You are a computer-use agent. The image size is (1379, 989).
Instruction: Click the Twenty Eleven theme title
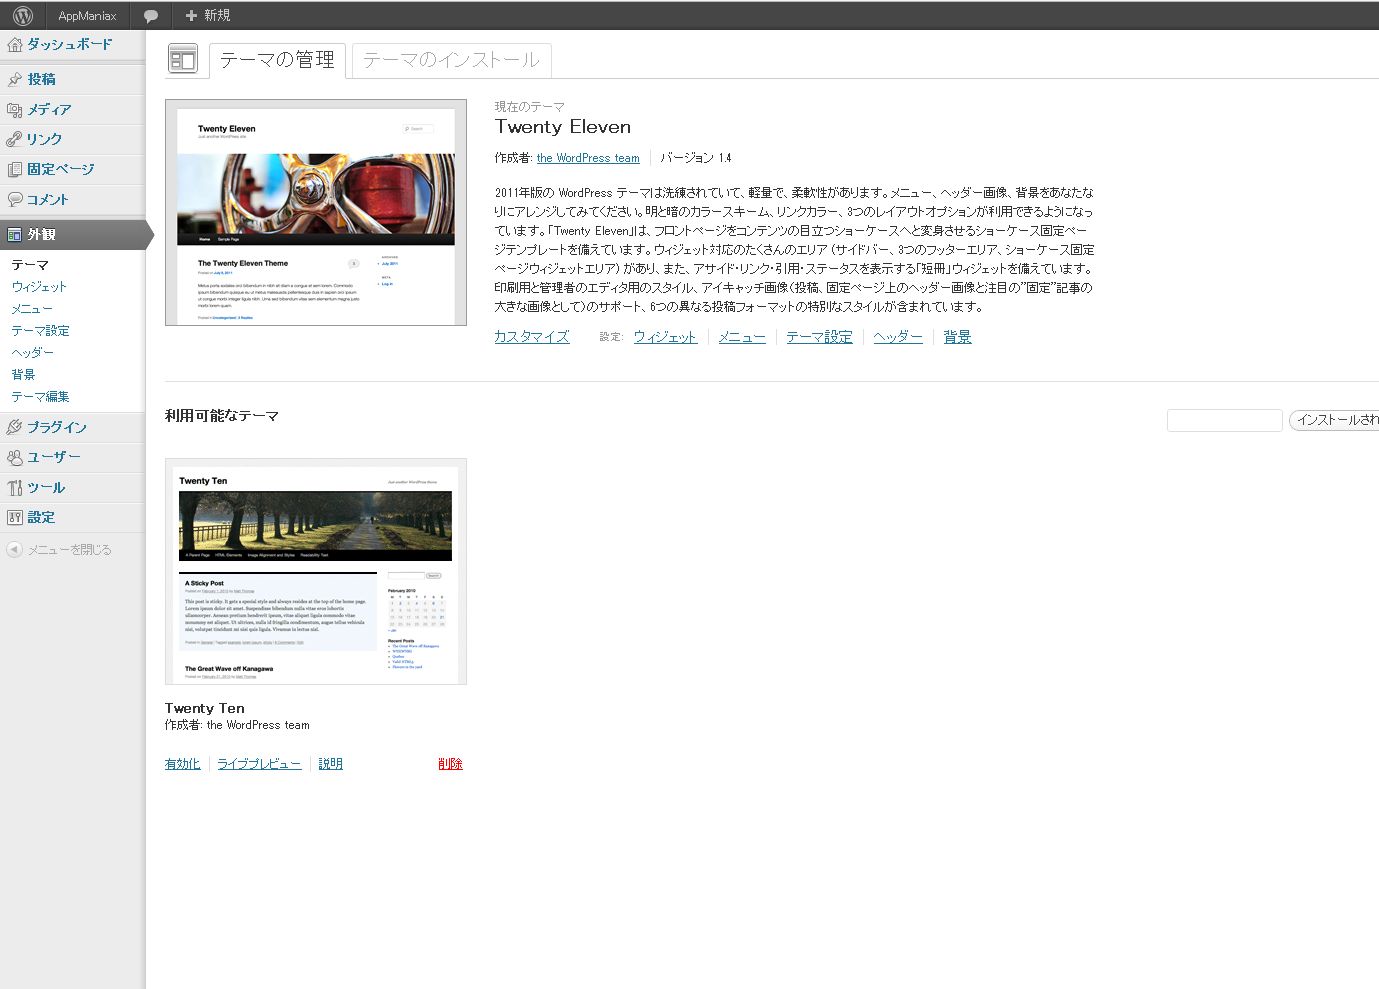pos(563,127)
